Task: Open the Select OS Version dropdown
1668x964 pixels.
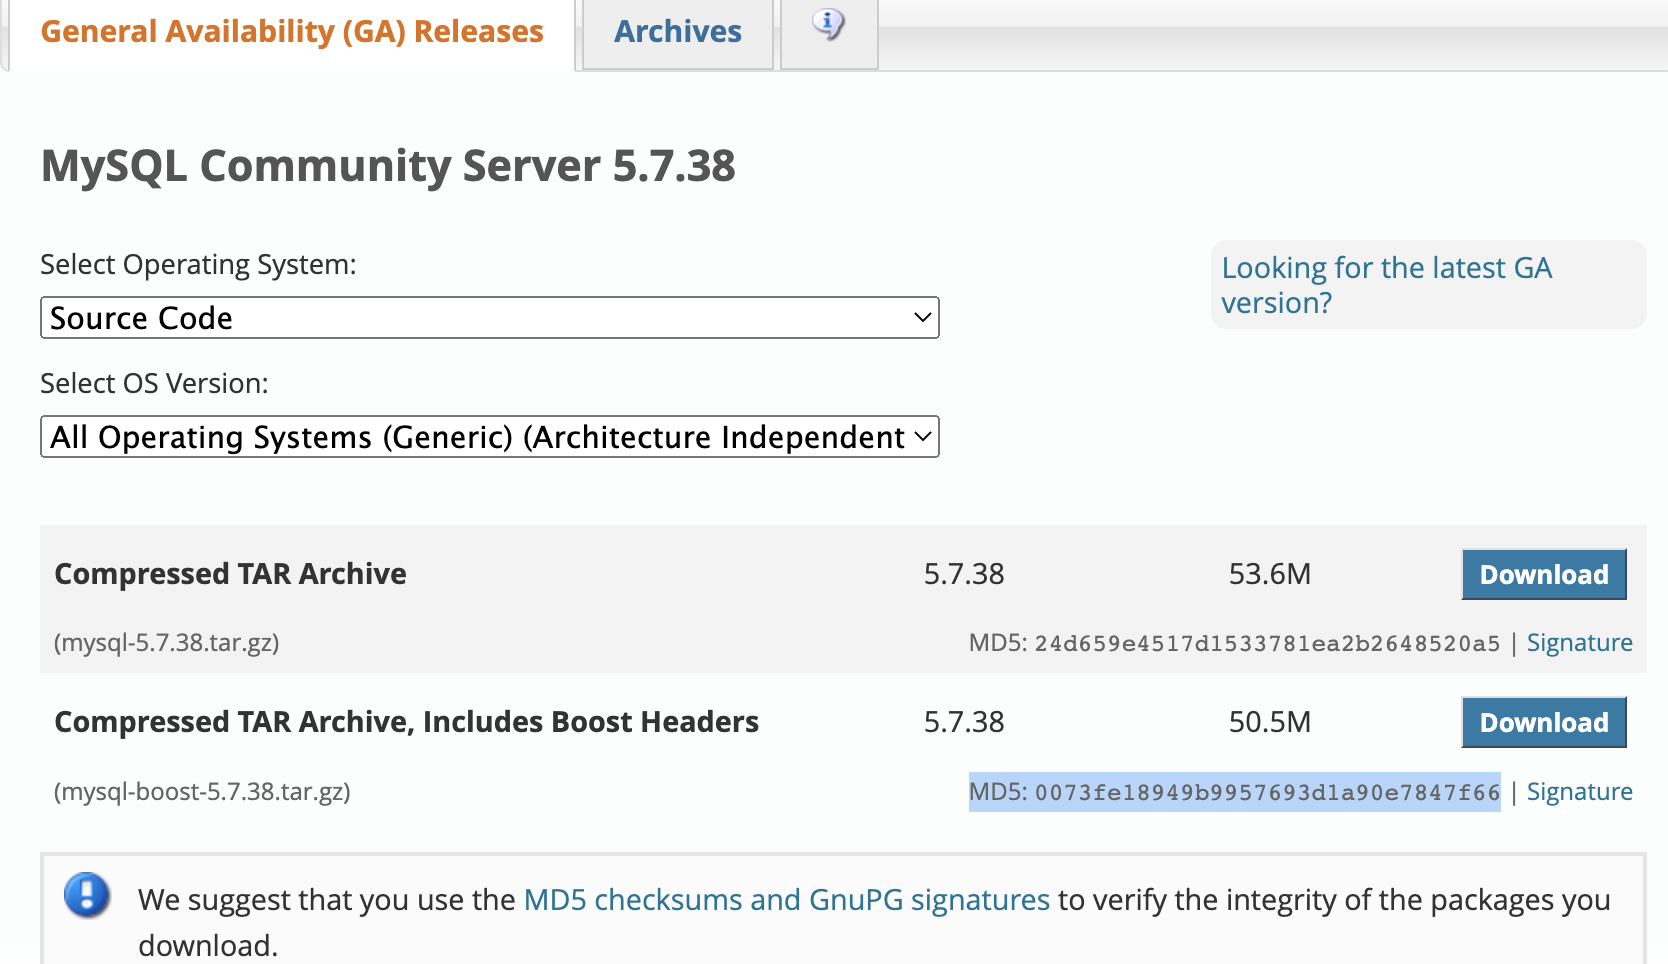Action: click(489, 436)
